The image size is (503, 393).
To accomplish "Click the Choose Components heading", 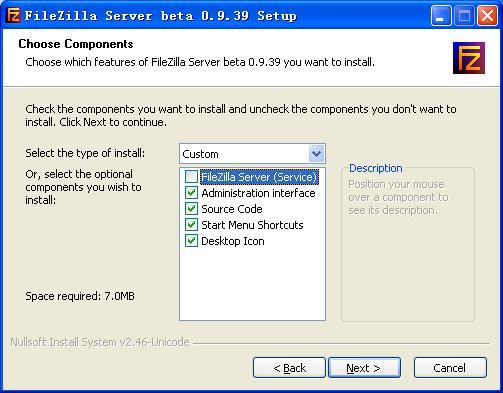I will [76, 44].
